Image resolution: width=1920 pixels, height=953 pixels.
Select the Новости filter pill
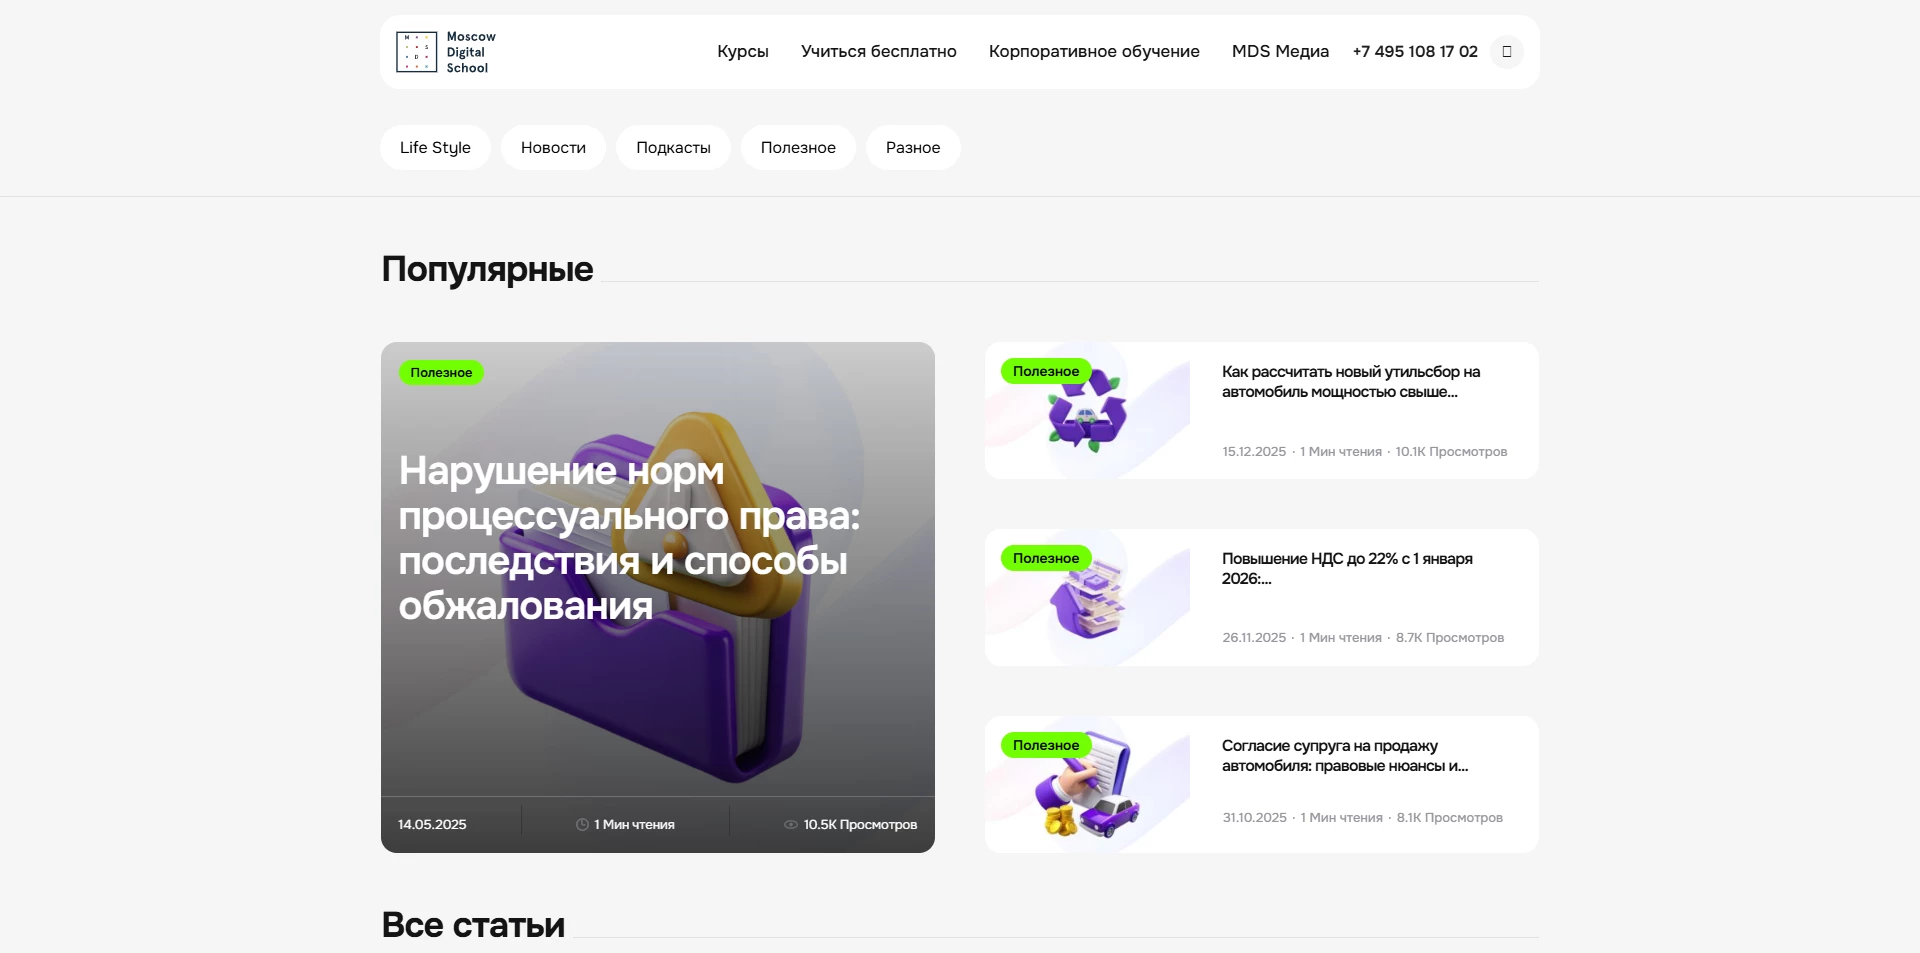point(552,147)
